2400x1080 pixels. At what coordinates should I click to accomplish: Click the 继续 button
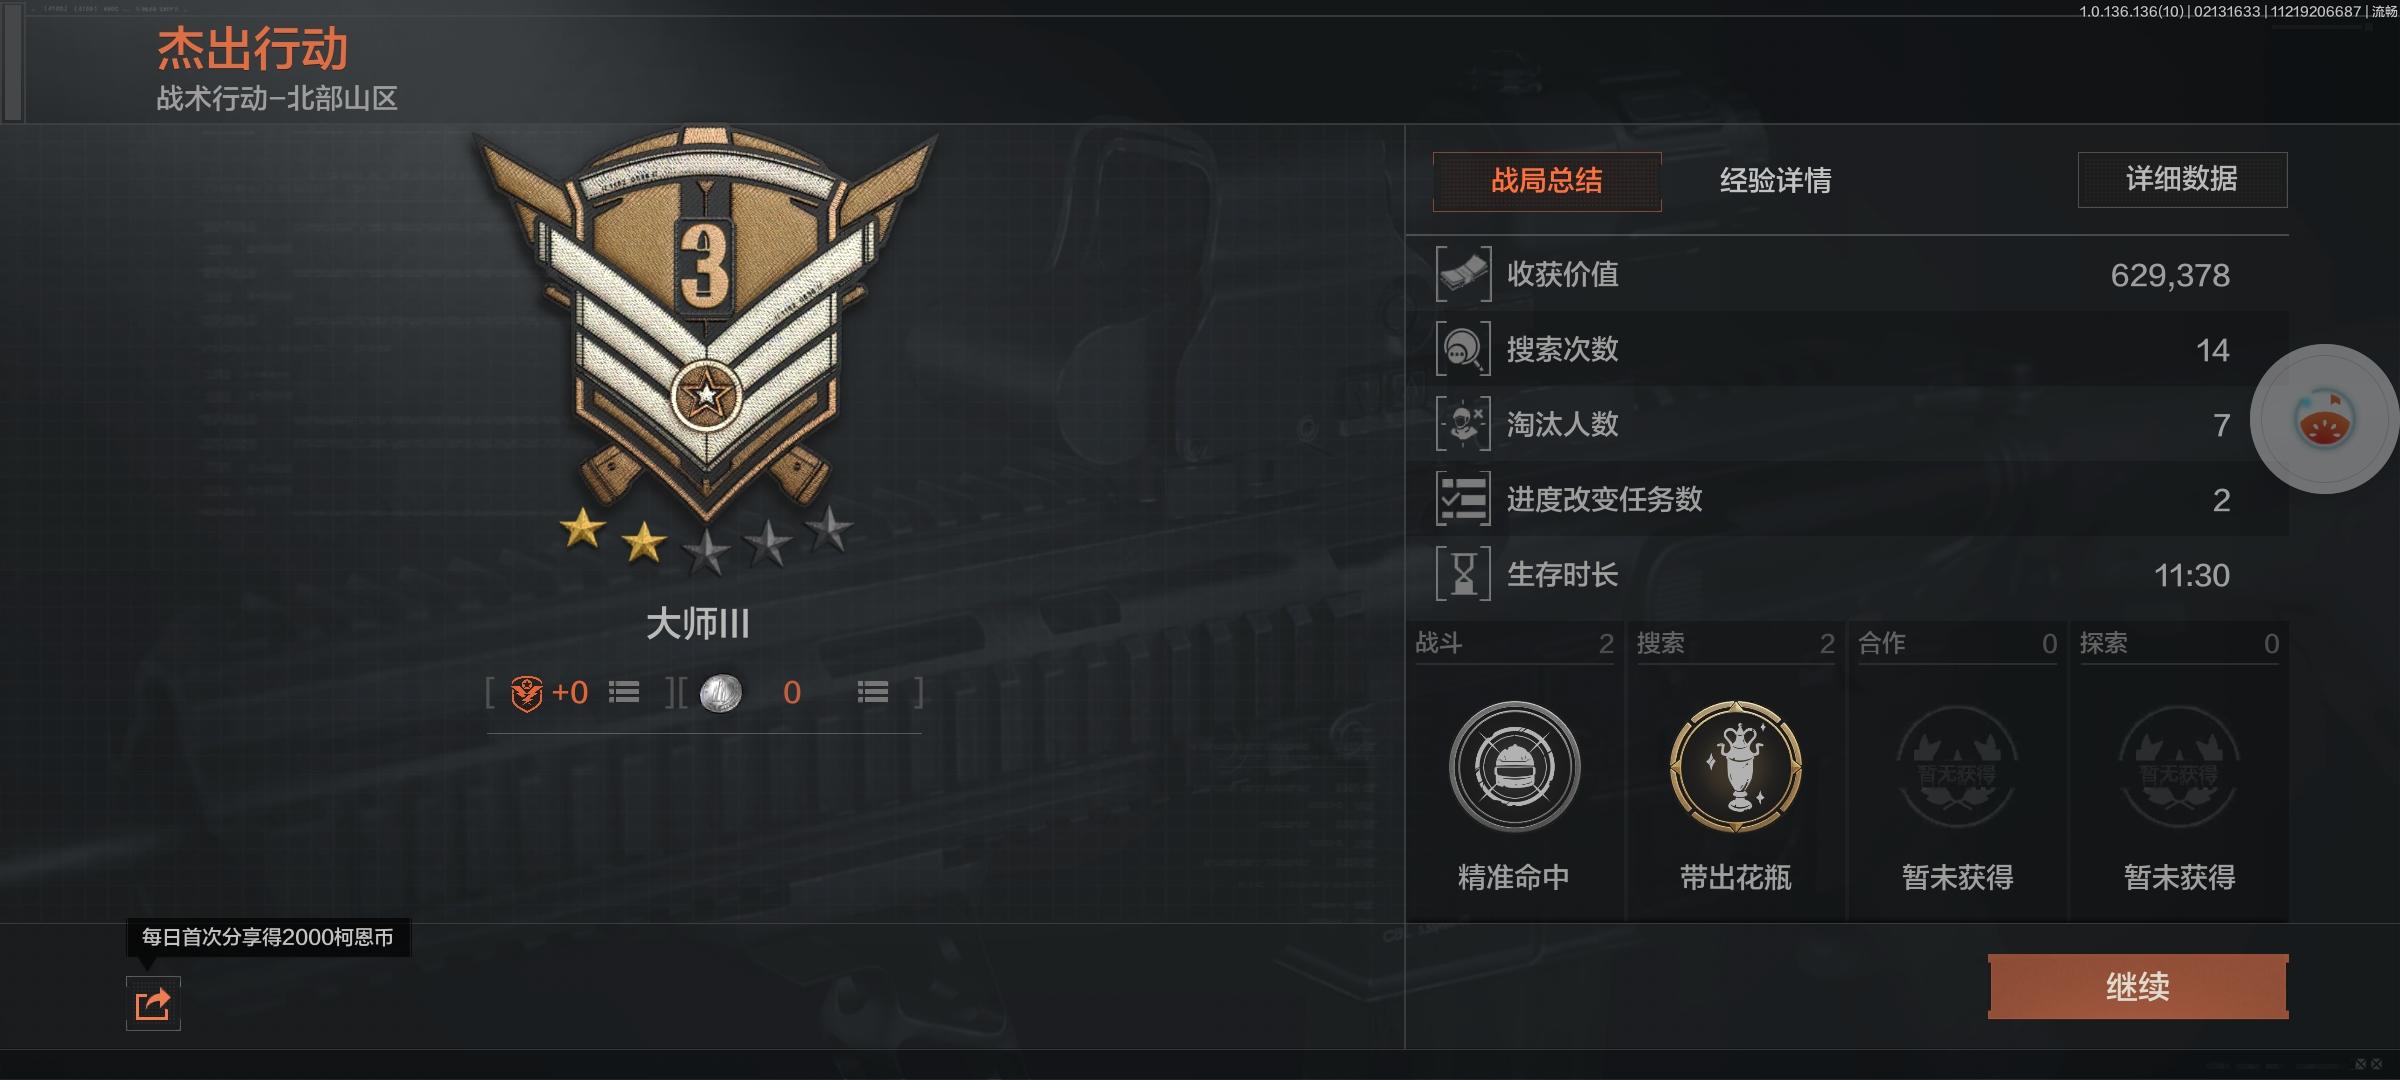pyautogui.click(x=2138, y=987)
